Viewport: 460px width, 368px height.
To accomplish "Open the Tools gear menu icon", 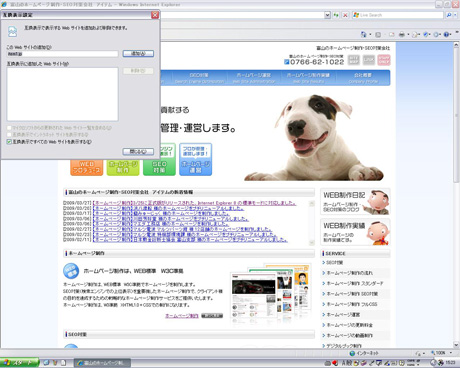I will pyautogui.click(x=437, y=34).
